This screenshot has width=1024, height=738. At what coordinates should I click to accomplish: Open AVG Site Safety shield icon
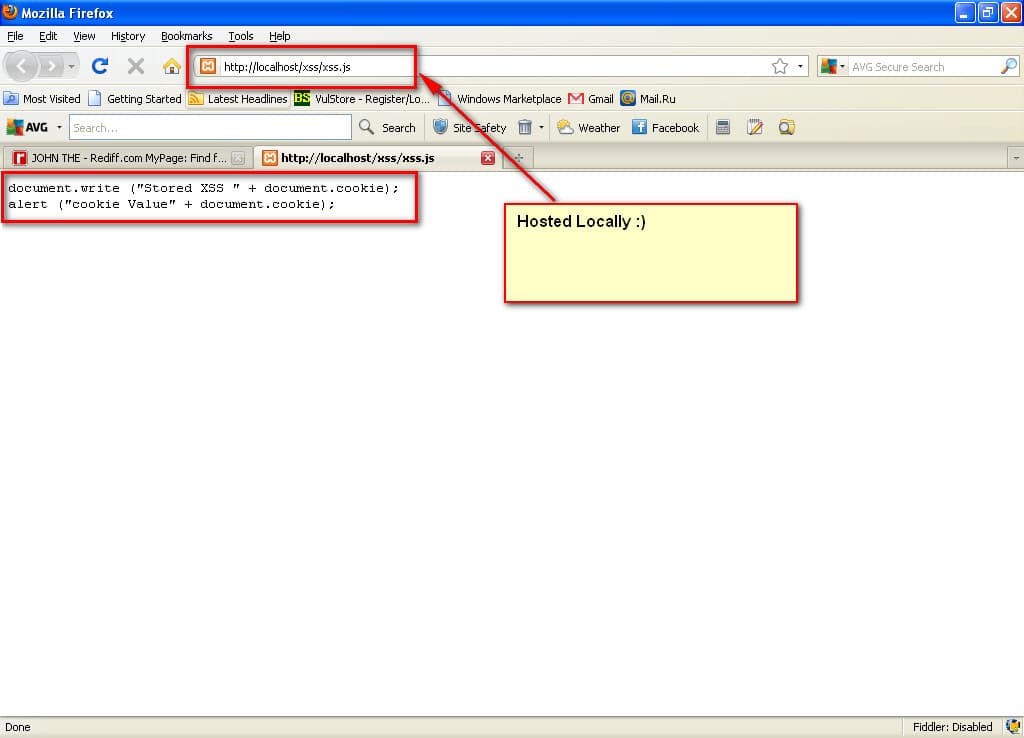click(x=440, y=127)
